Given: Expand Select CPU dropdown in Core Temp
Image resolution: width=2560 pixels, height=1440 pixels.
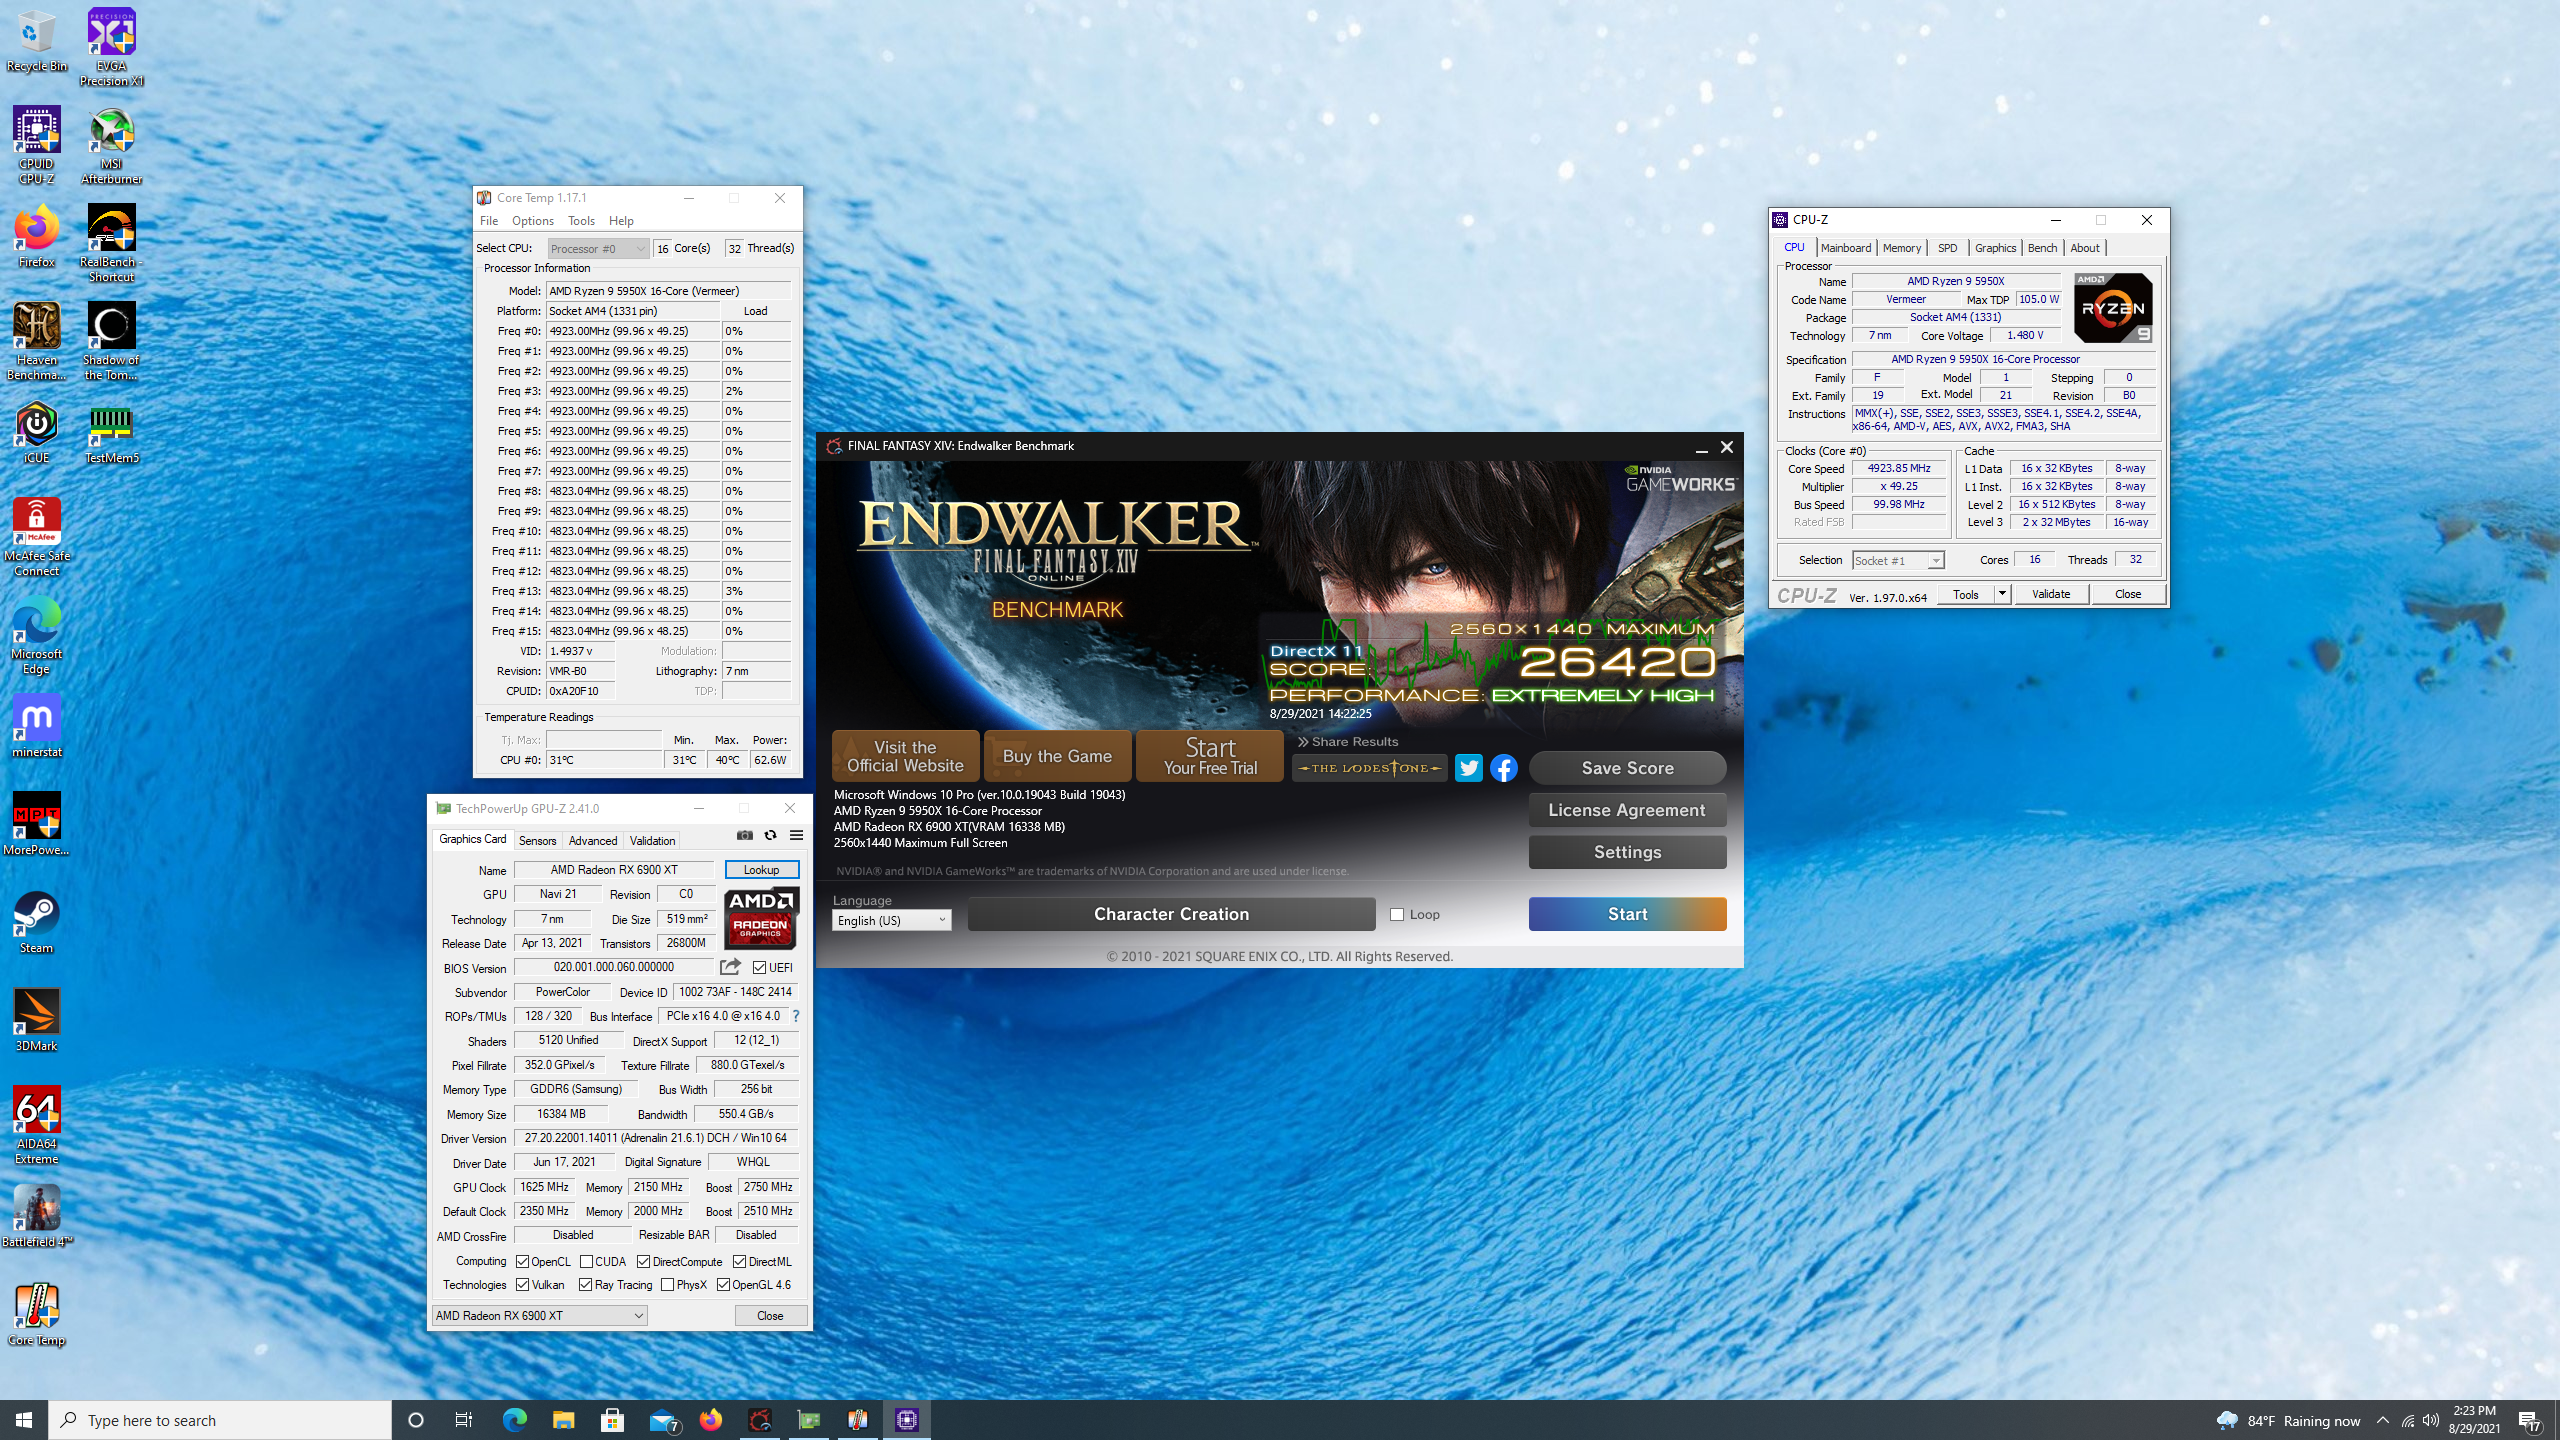Looking at the screenshot, I should (598, 249).
